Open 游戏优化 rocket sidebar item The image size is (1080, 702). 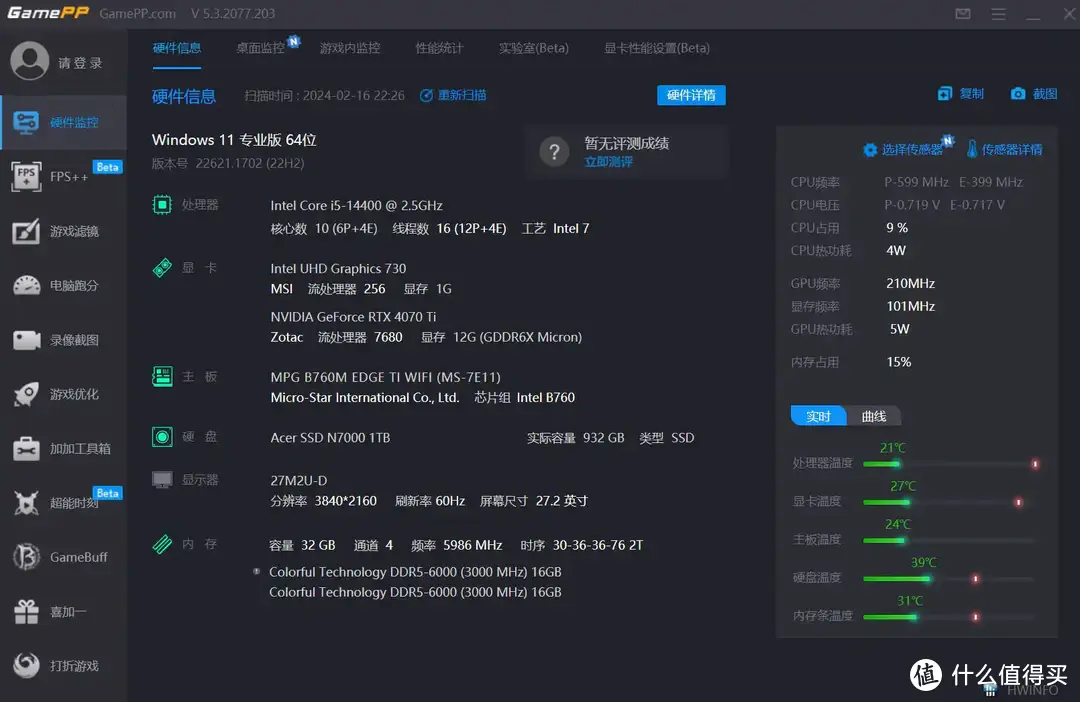pyautogui.click(x=63, y=394)
